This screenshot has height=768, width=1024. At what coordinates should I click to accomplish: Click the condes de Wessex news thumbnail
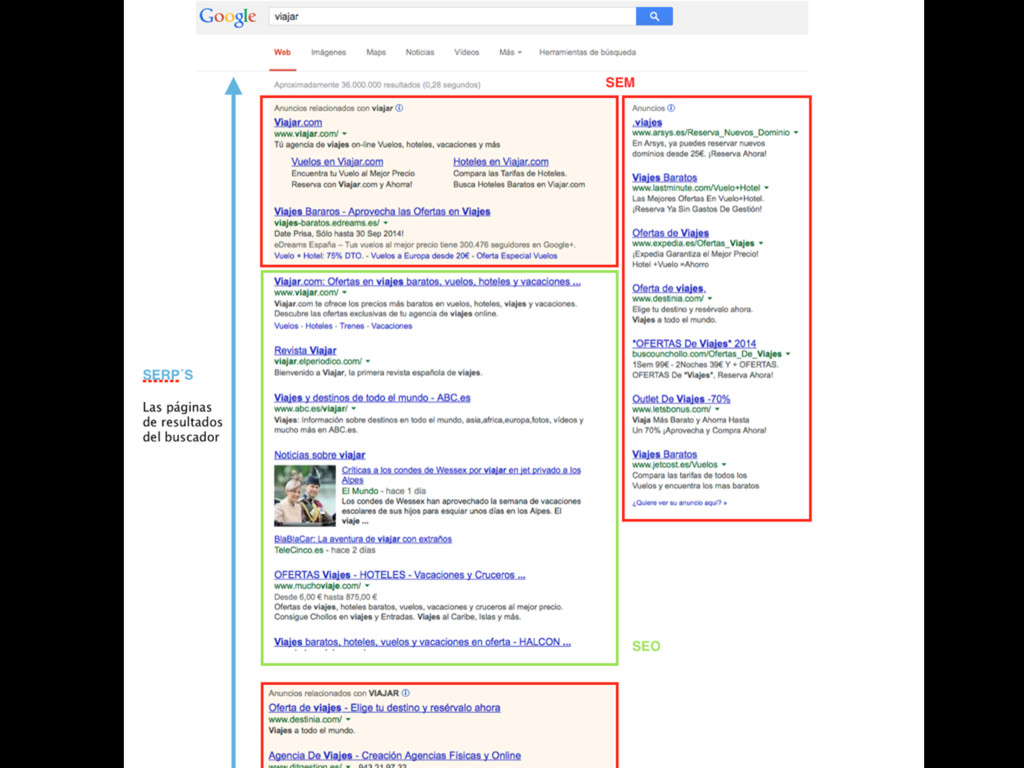[x=304, y=496]
